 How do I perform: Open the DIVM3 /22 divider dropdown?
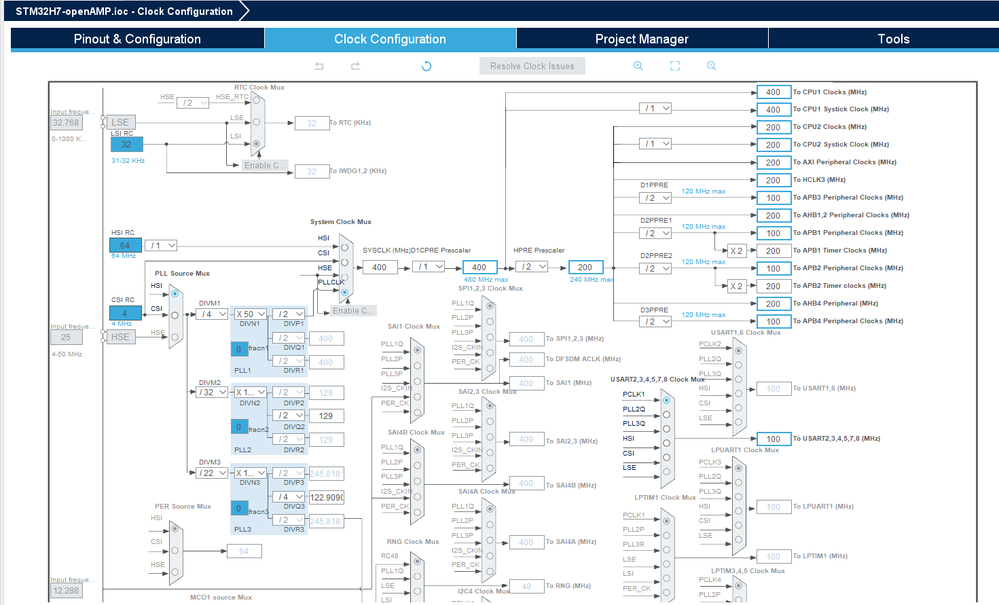tap(212, 473)
